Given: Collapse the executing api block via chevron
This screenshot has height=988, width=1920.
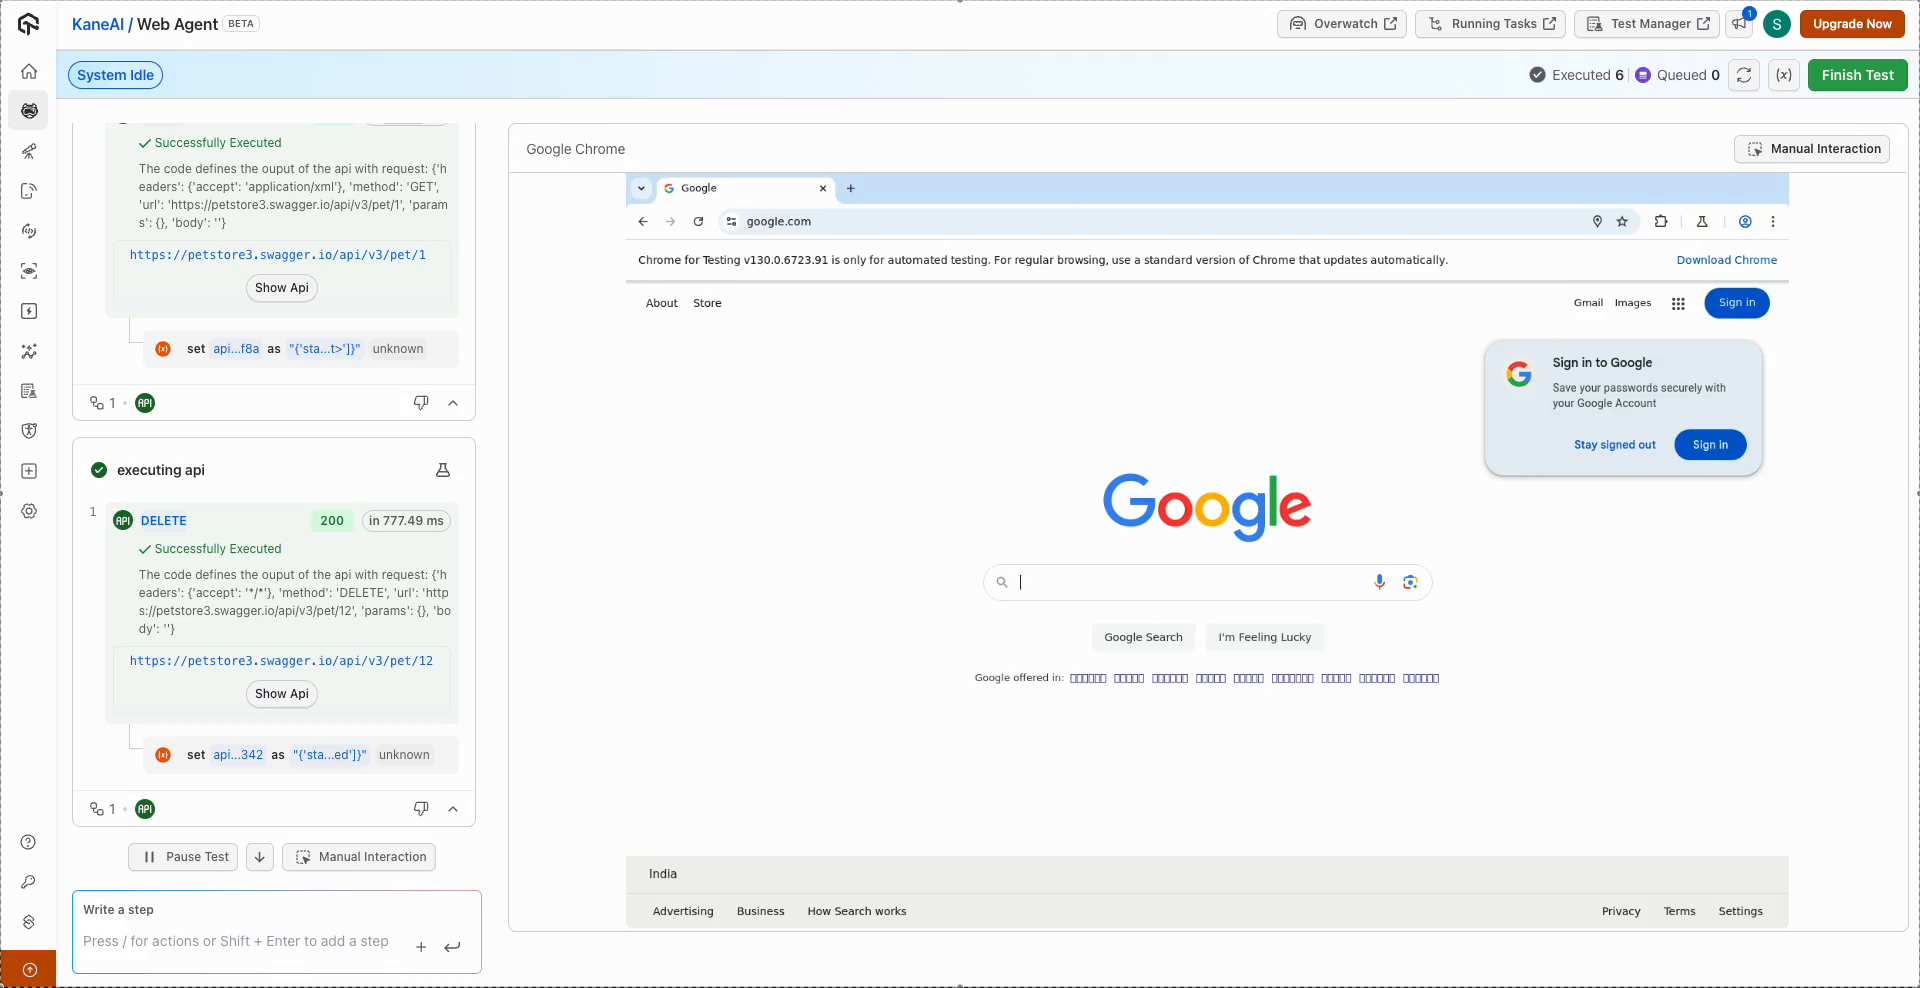Looking at the screenshot, I should 453,809.
